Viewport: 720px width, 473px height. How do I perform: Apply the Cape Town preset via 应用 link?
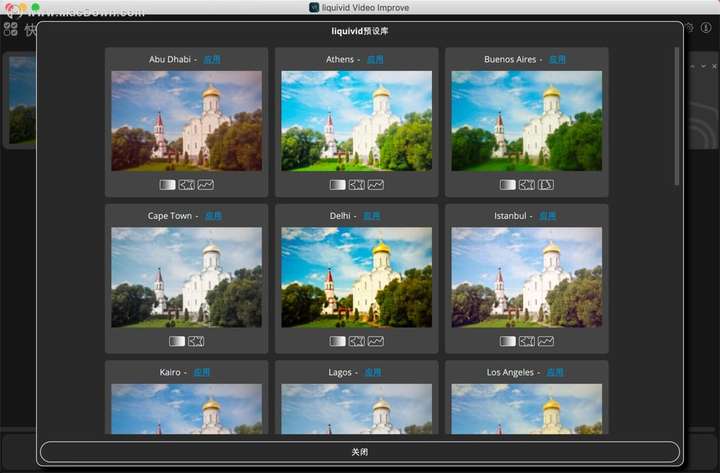tap(213, 216)
